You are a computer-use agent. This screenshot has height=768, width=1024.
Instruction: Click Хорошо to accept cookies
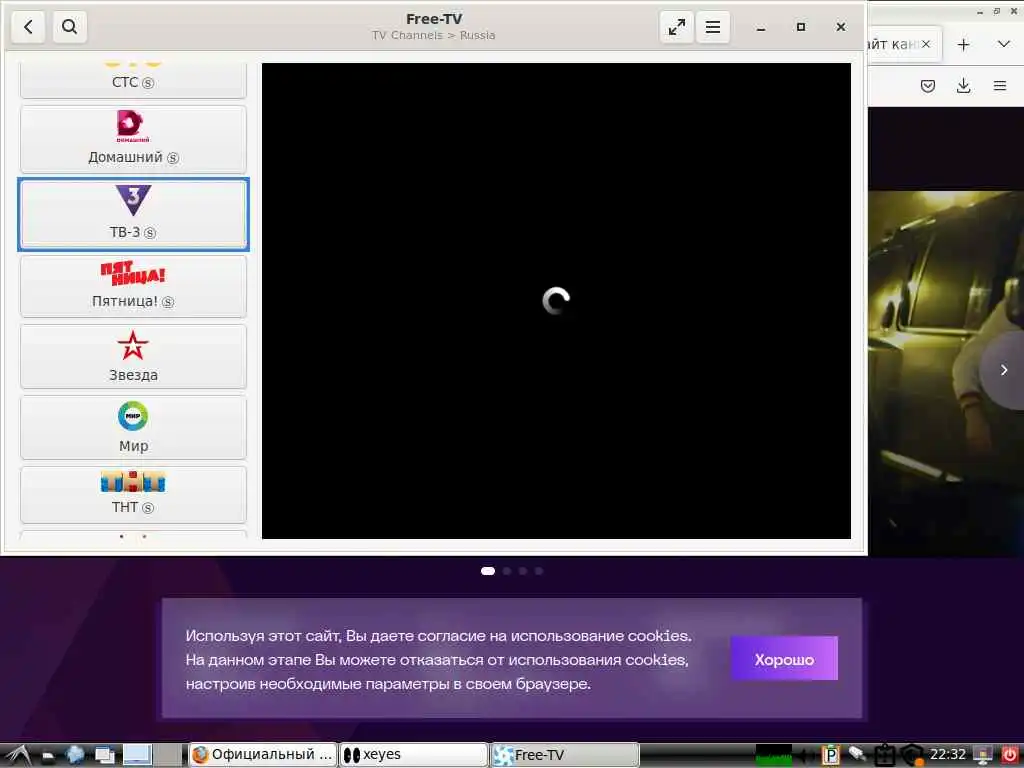coord(784,659)
